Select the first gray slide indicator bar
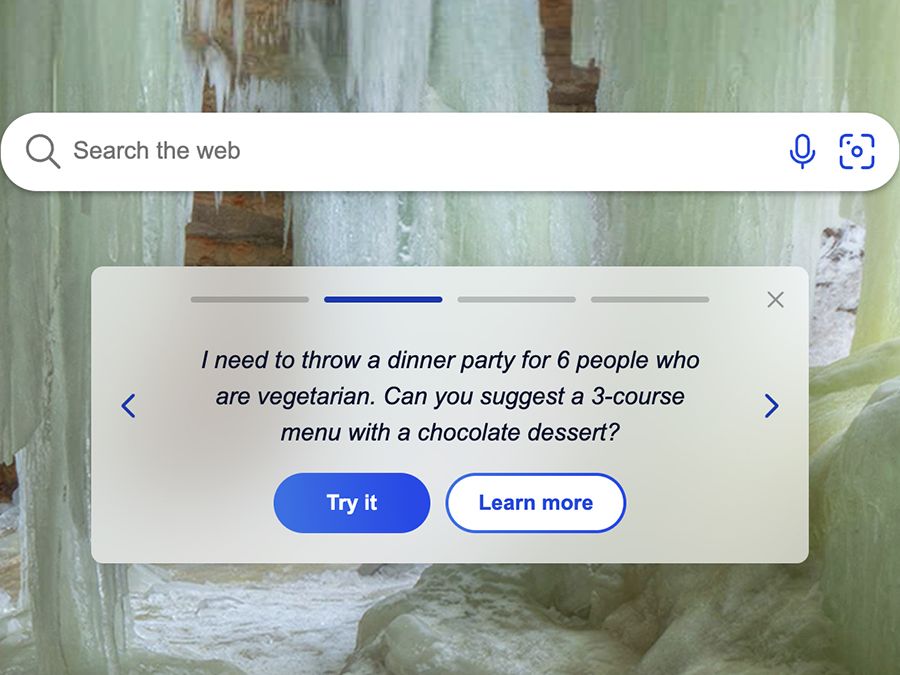The height and width of the screenshot is (675, 900). point(250,300)
